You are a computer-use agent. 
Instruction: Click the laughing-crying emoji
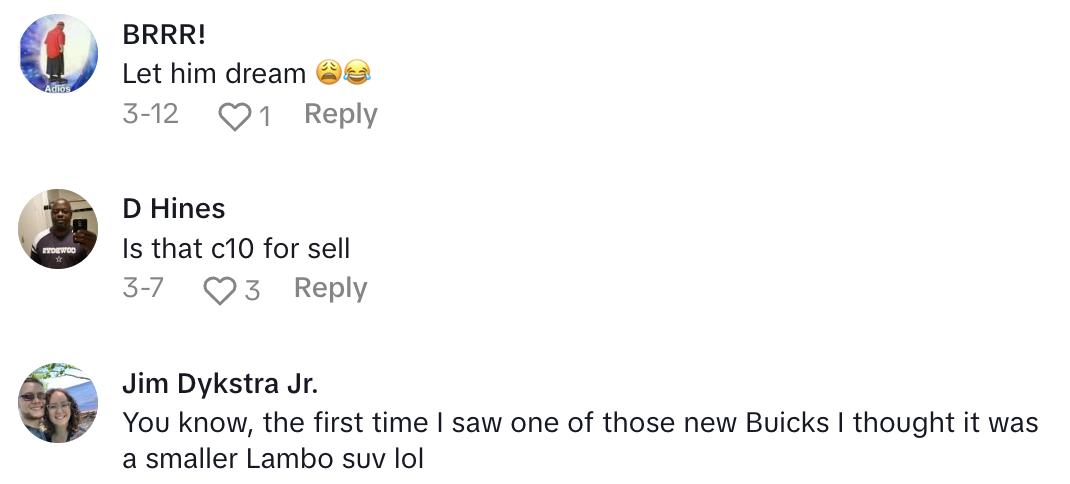pyautogui.click(x=356, y=73)
